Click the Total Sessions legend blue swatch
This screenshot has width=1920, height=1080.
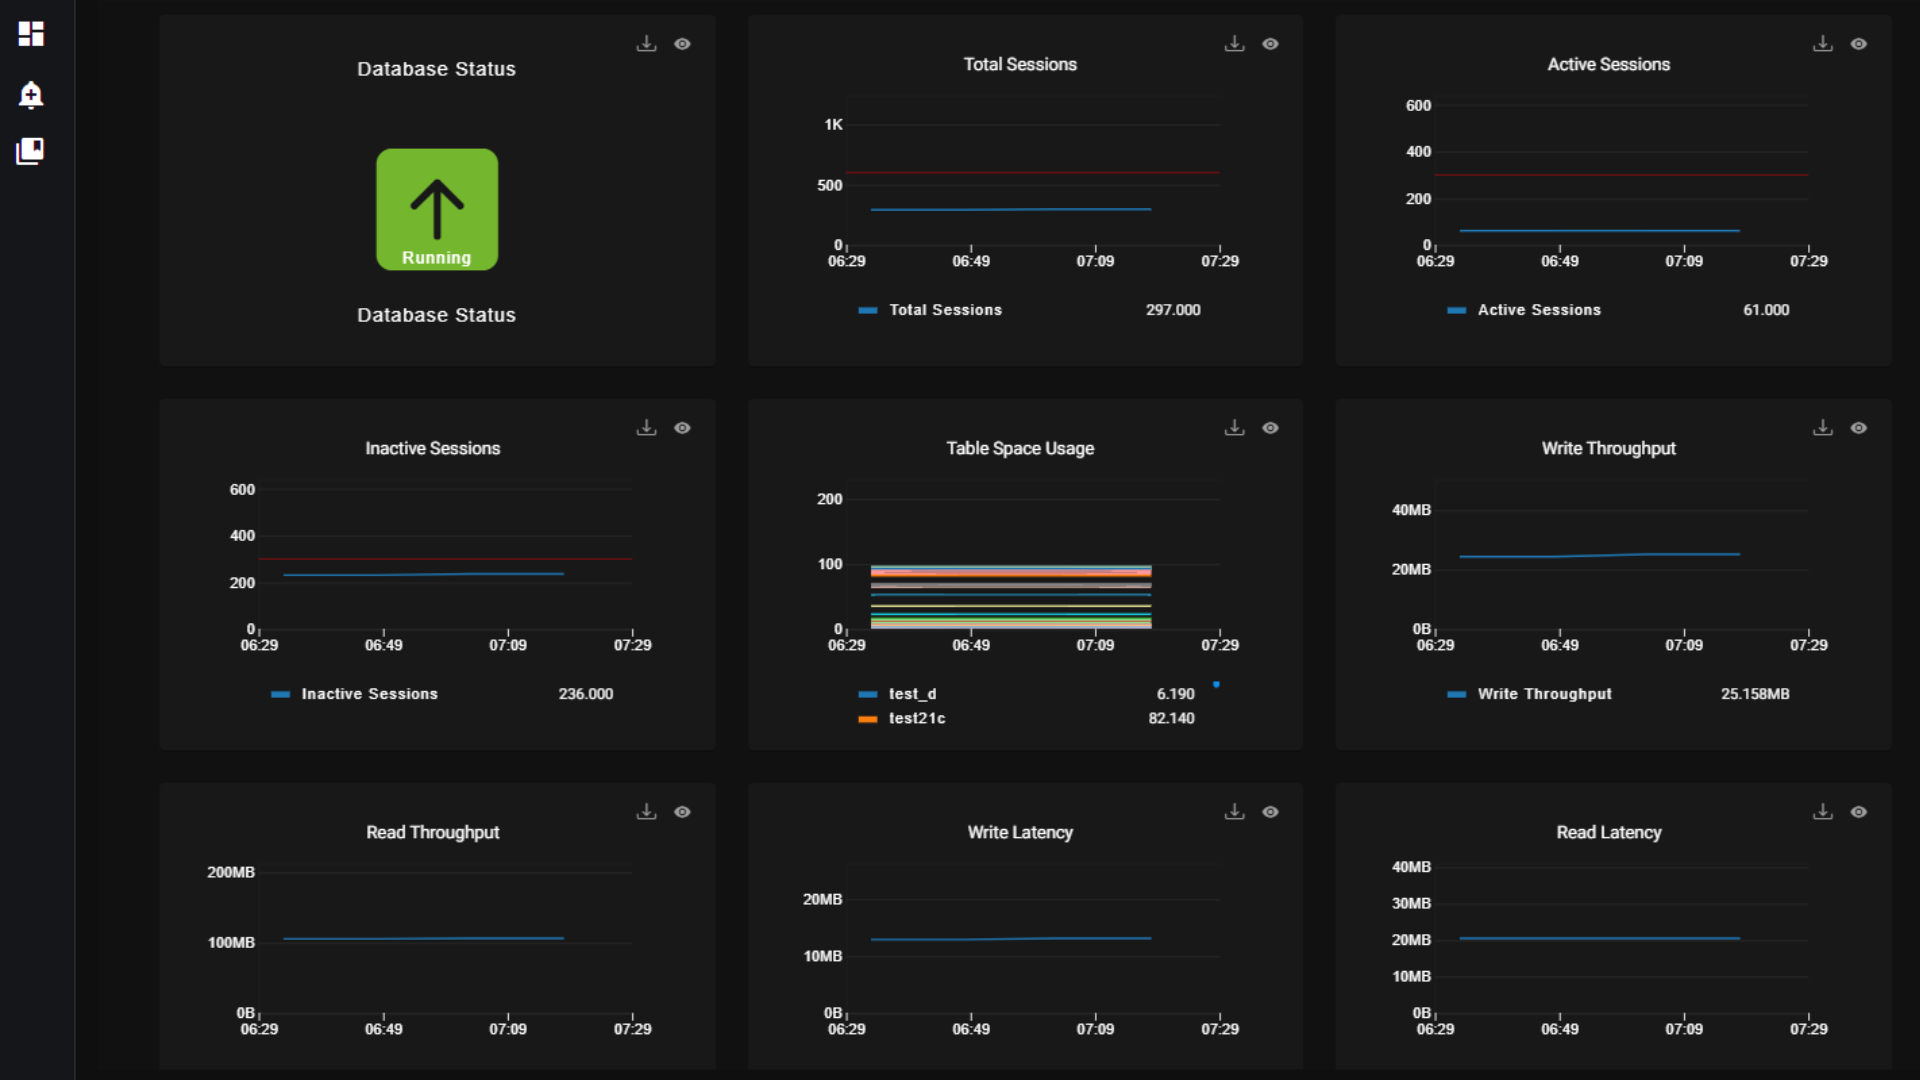coord(867,310)
